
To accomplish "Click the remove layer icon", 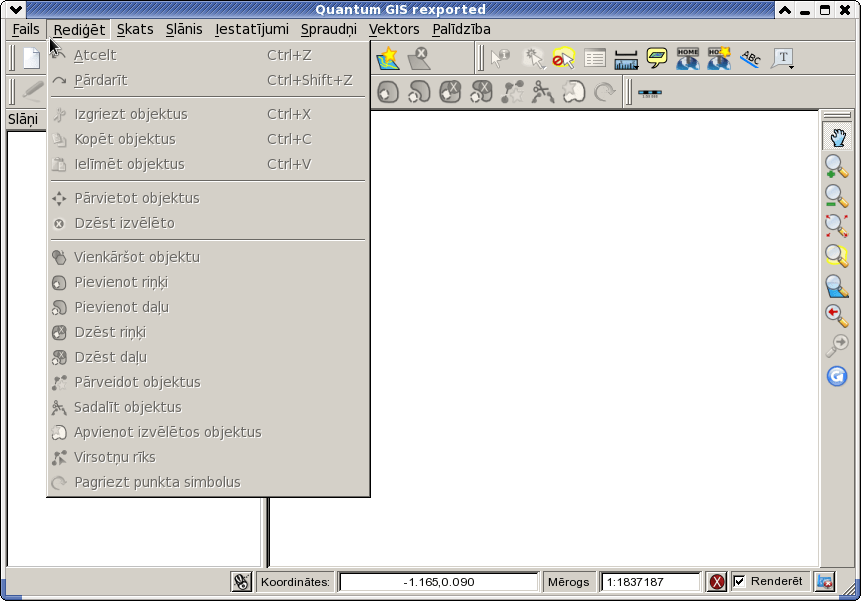I will [419, 58].
